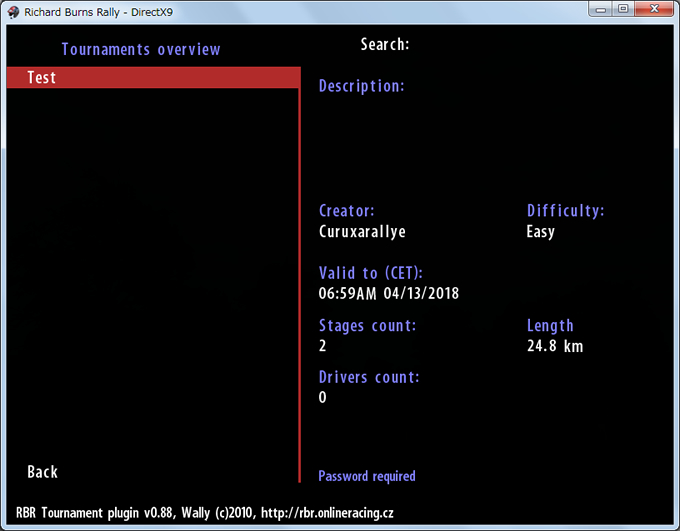Select the Test tournament entry
The image size is (680, 531).
point(153,78)
